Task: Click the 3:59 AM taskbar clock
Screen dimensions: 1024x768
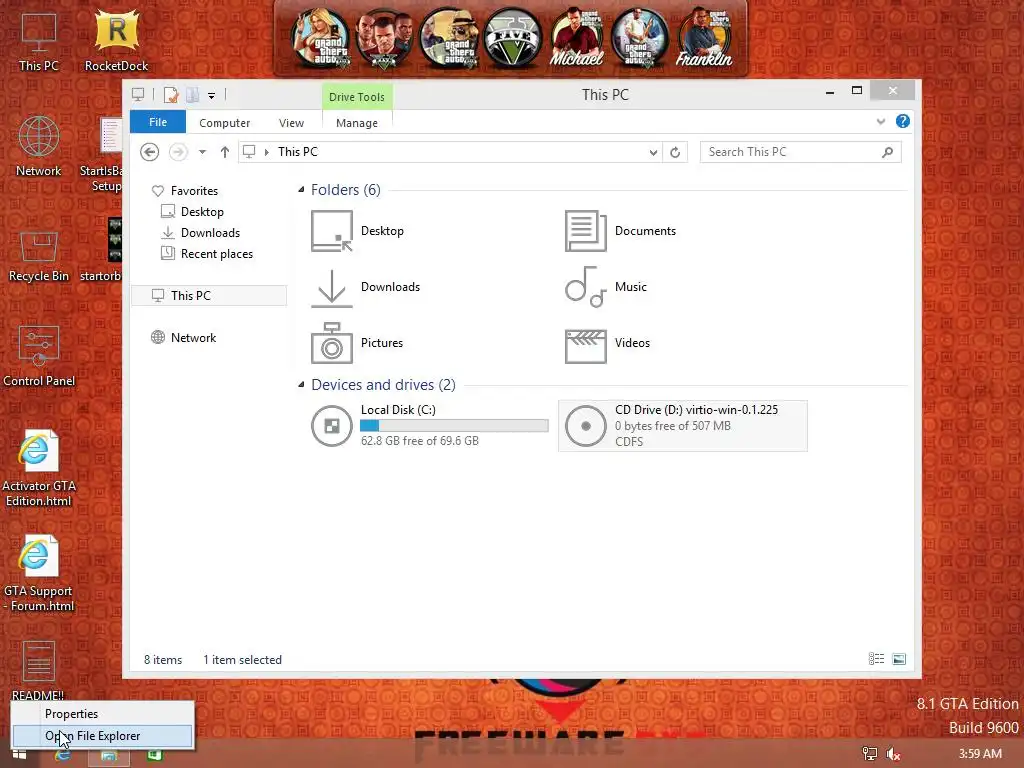Action: (980, 754)
